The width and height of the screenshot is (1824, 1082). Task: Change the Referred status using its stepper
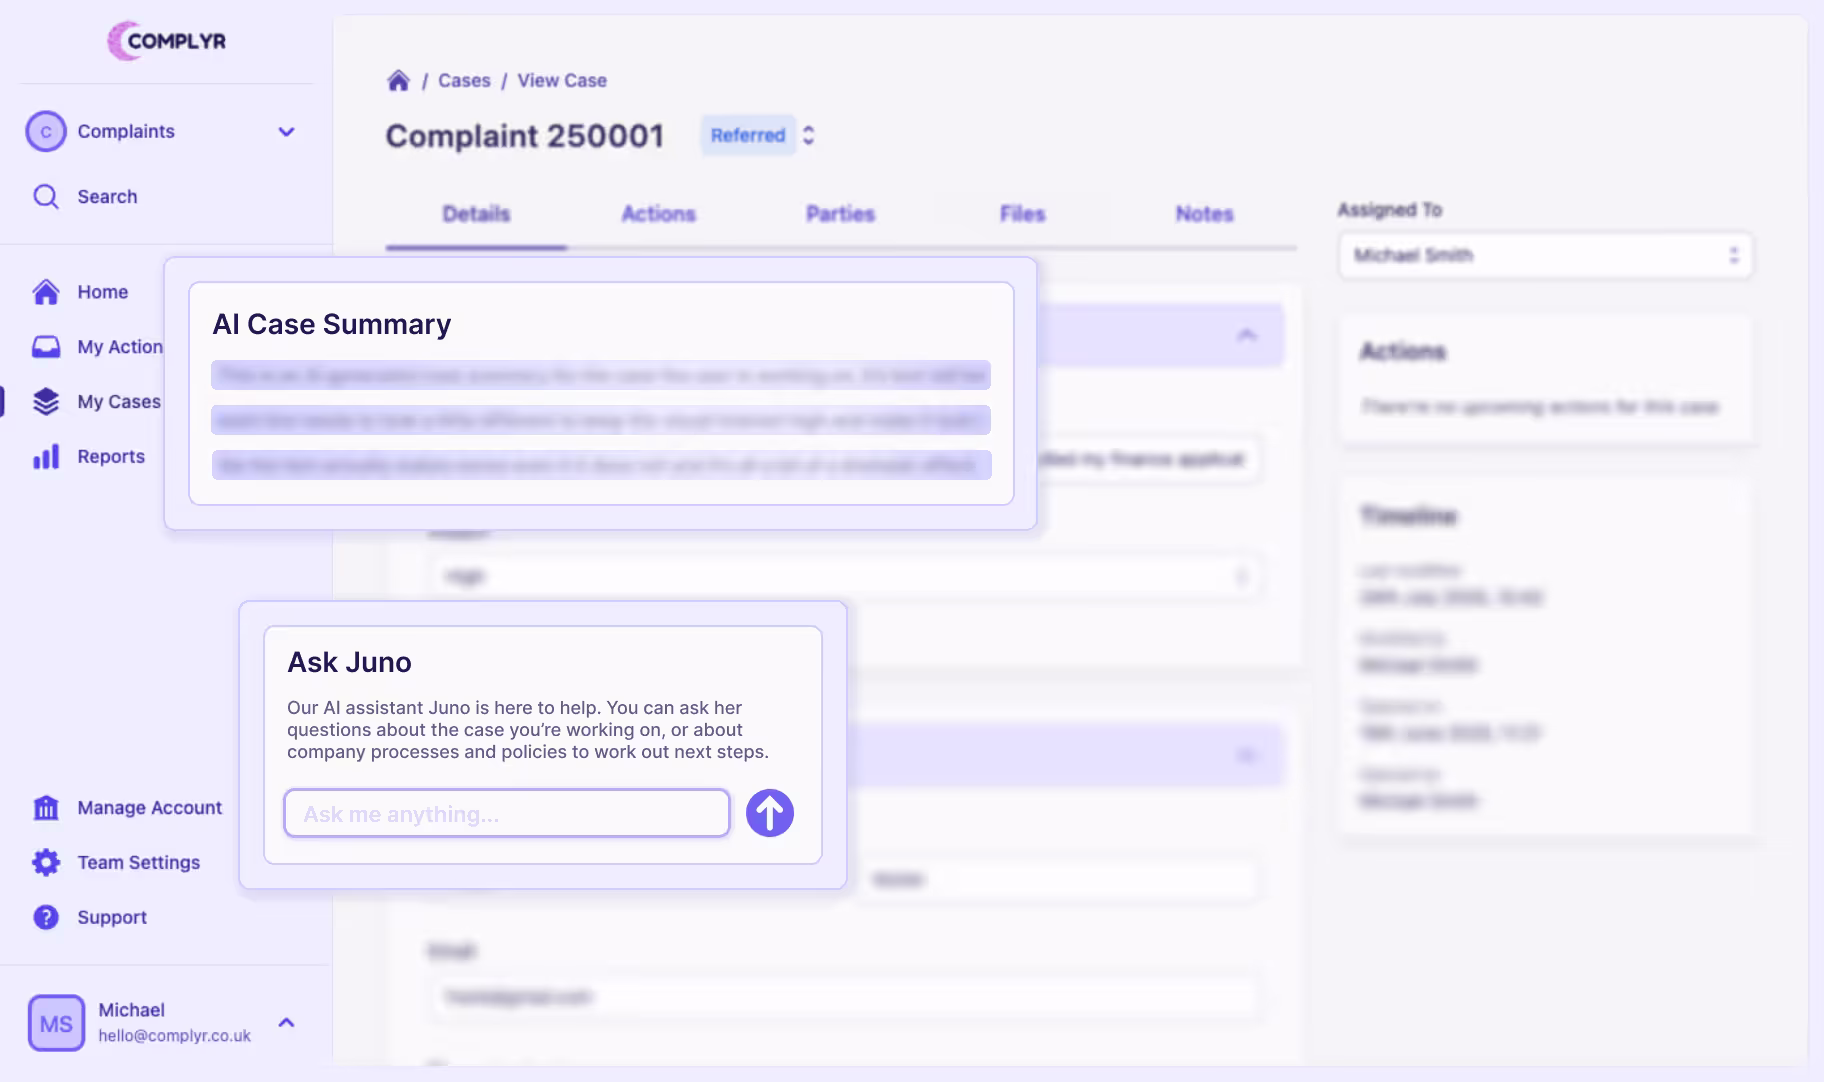(808, 135)
